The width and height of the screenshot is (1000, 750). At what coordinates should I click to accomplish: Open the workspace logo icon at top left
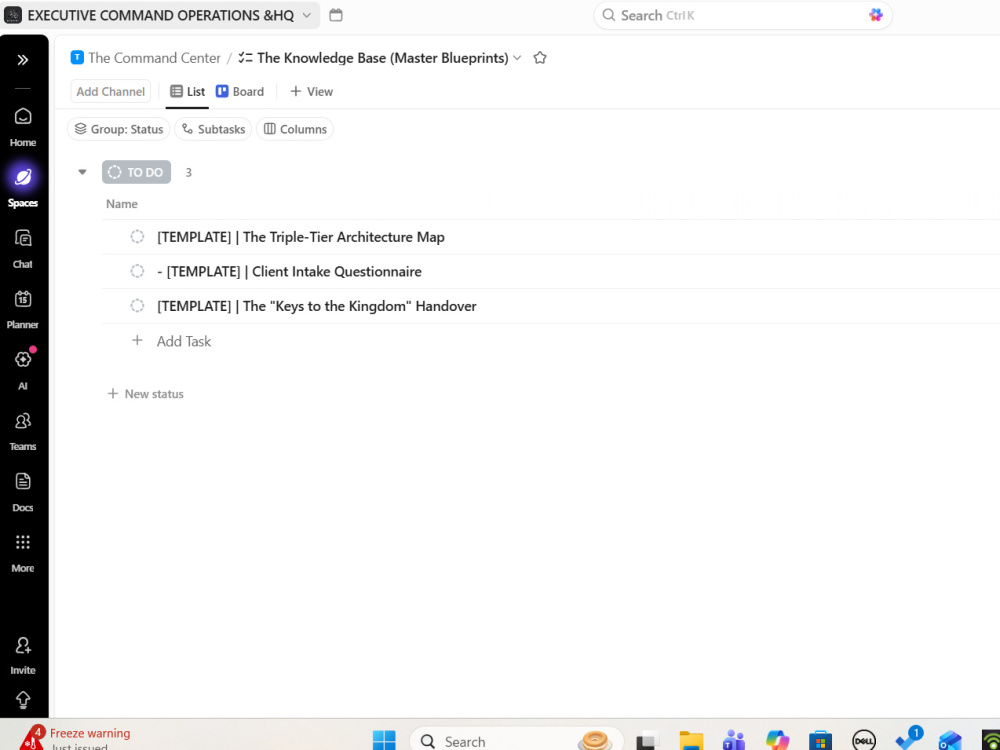point(13,15)
